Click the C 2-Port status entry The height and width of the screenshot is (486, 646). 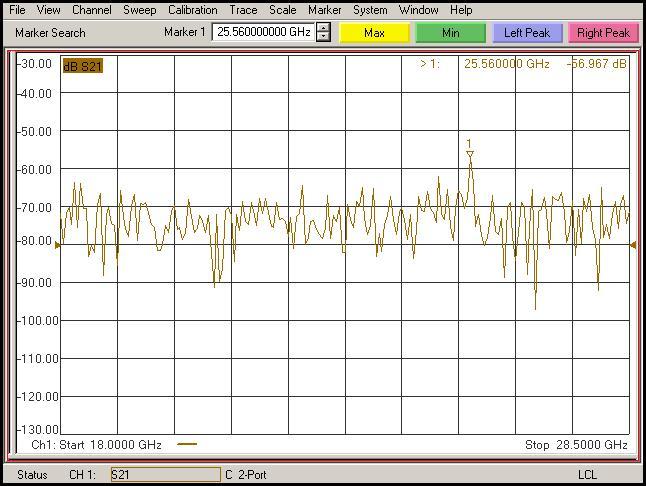(x=246, y=475)
